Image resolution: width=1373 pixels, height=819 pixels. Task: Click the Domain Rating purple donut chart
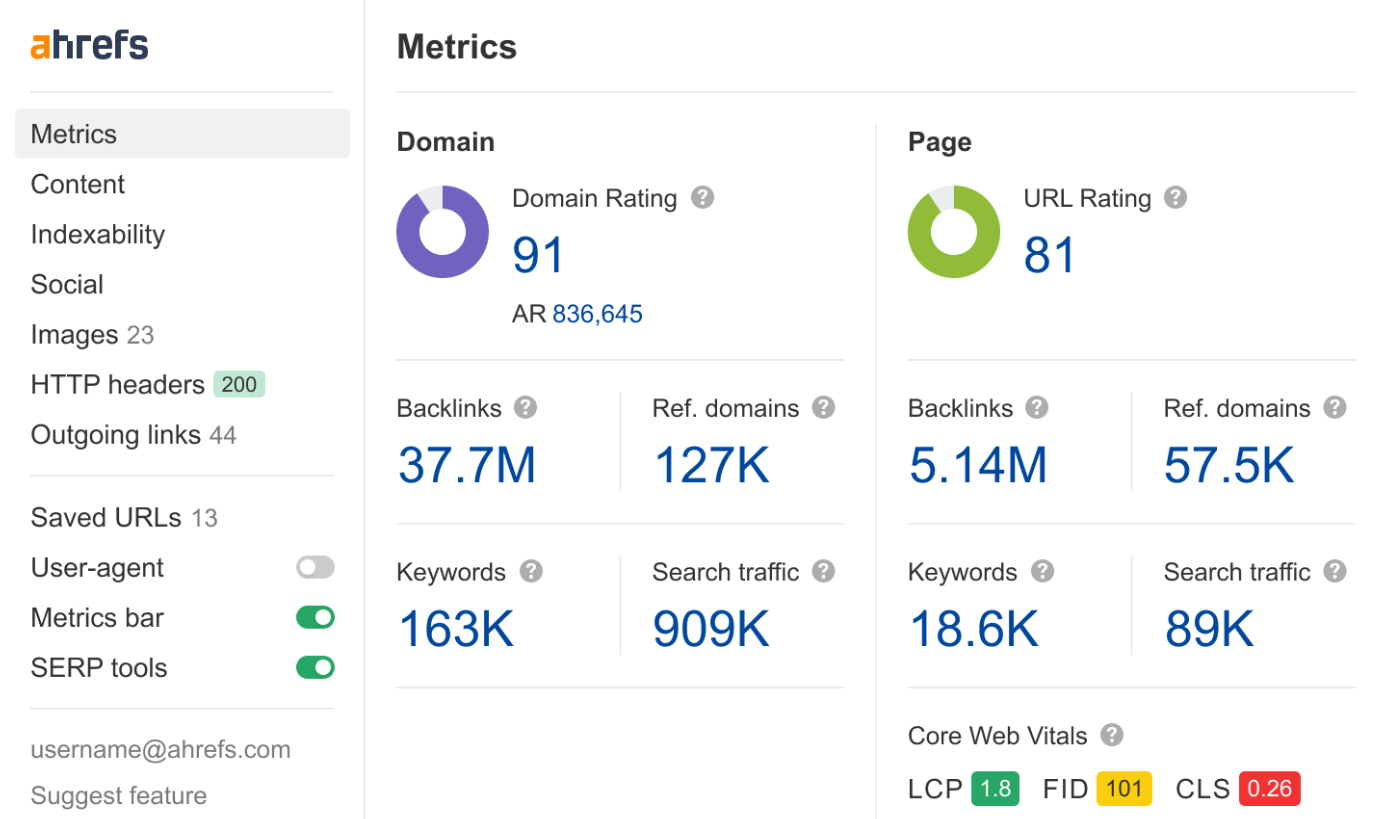pyautogui.click(x=442, y=232)
